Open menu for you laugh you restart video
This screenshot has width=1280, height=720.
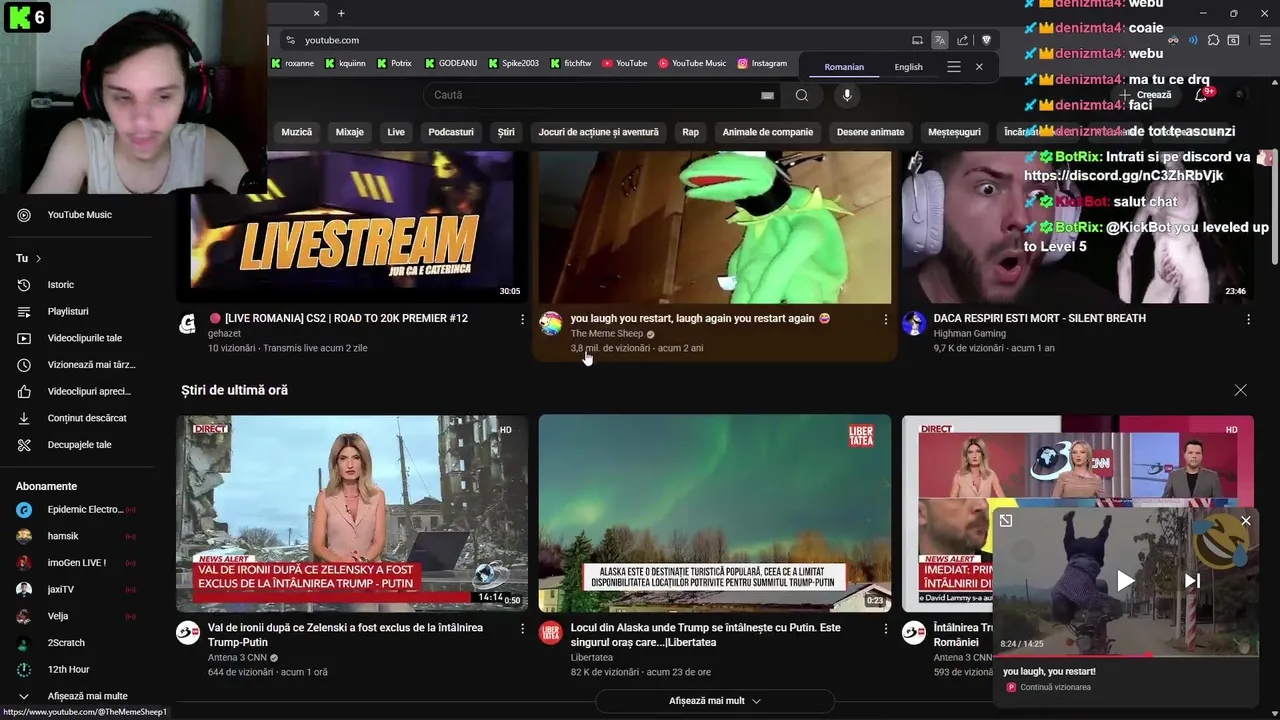885,319
